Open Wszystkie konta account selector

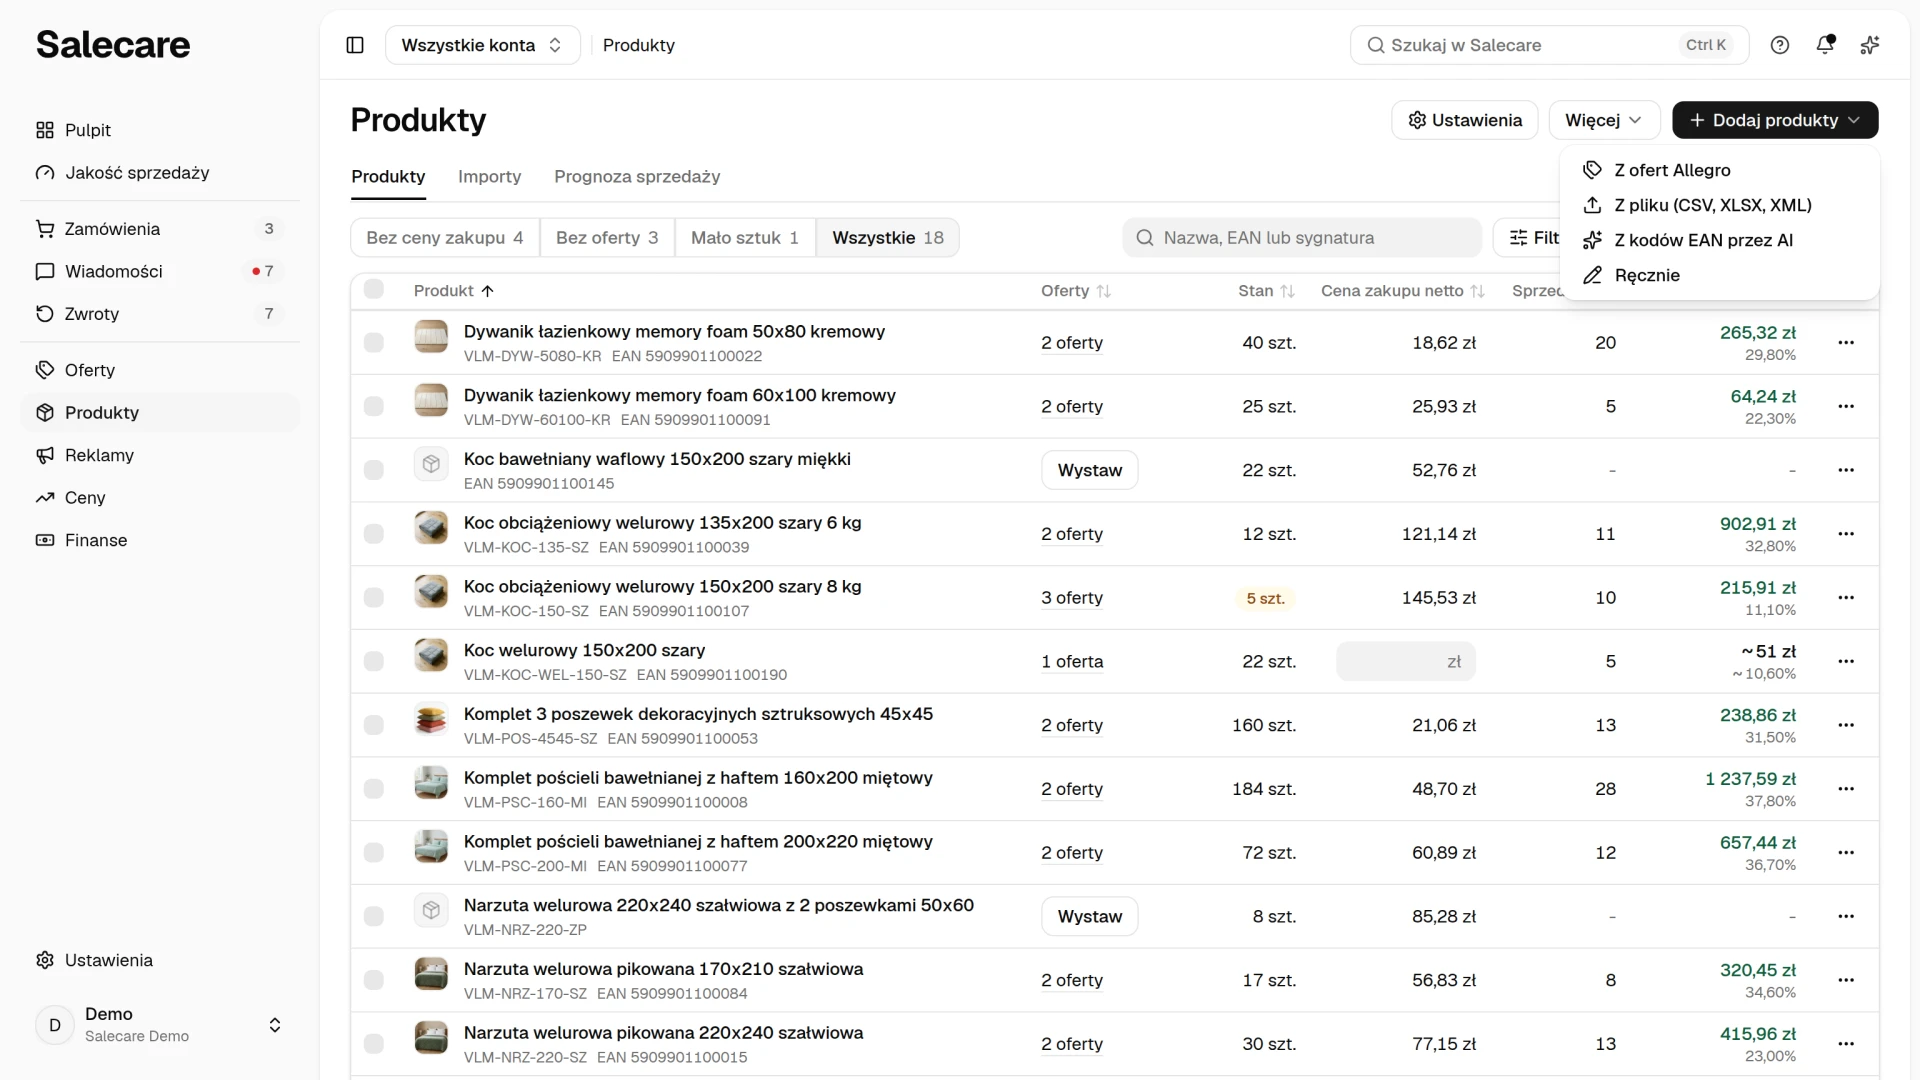pyautogui.click(x=482, y=45)
